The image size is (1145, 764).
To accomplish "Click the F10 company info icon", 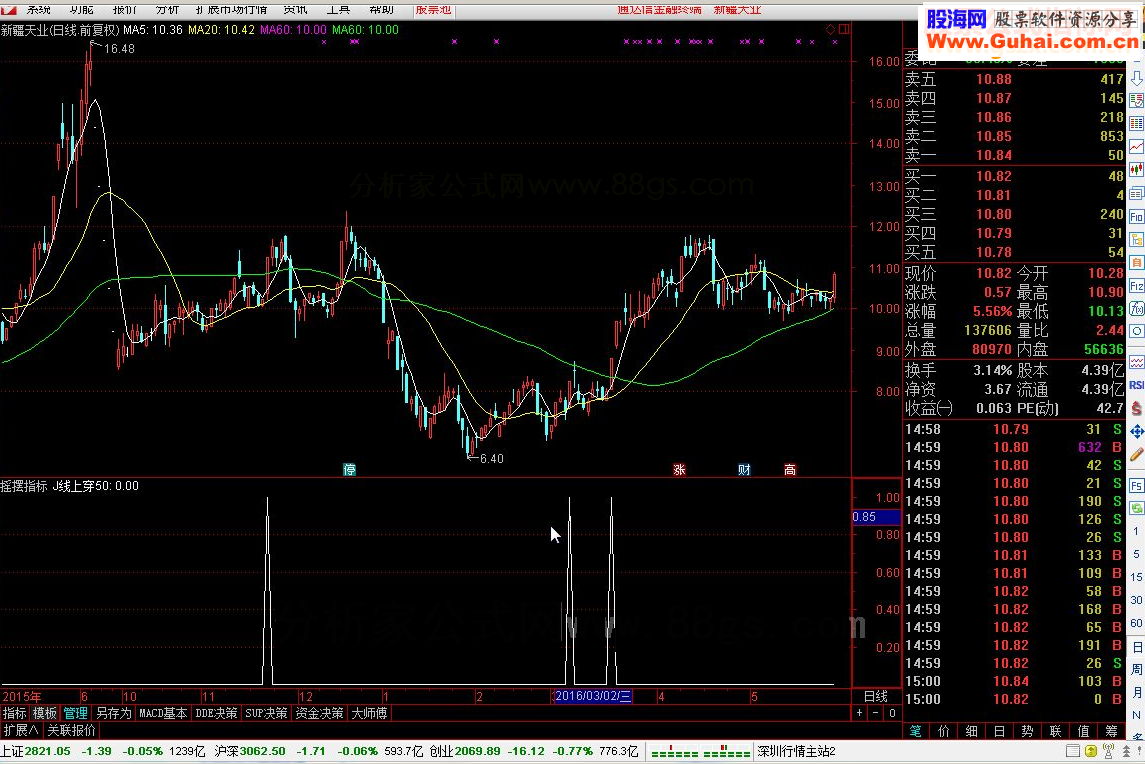I will point(1137,217).
